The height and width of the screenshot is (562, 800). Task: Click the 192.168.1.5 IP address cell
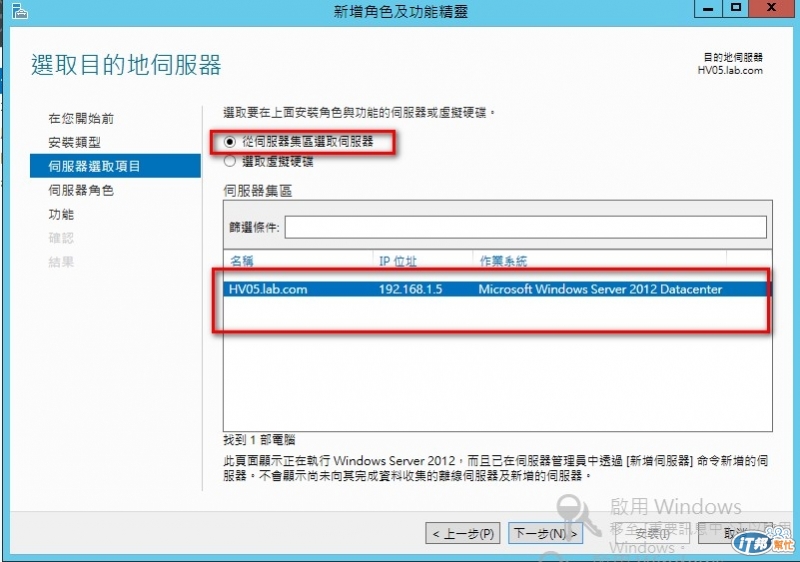pos(410,289)
